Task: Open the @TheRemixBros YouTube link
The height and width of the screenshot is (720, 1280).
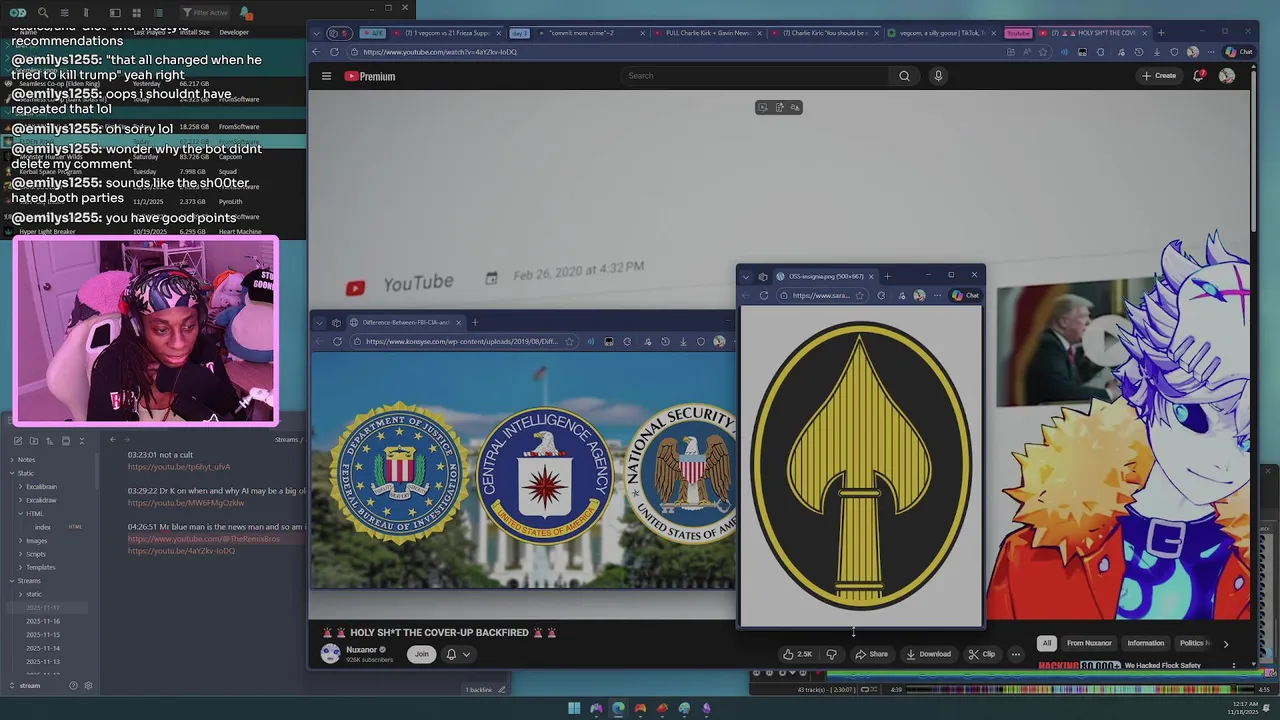Action: coord(204,539)
